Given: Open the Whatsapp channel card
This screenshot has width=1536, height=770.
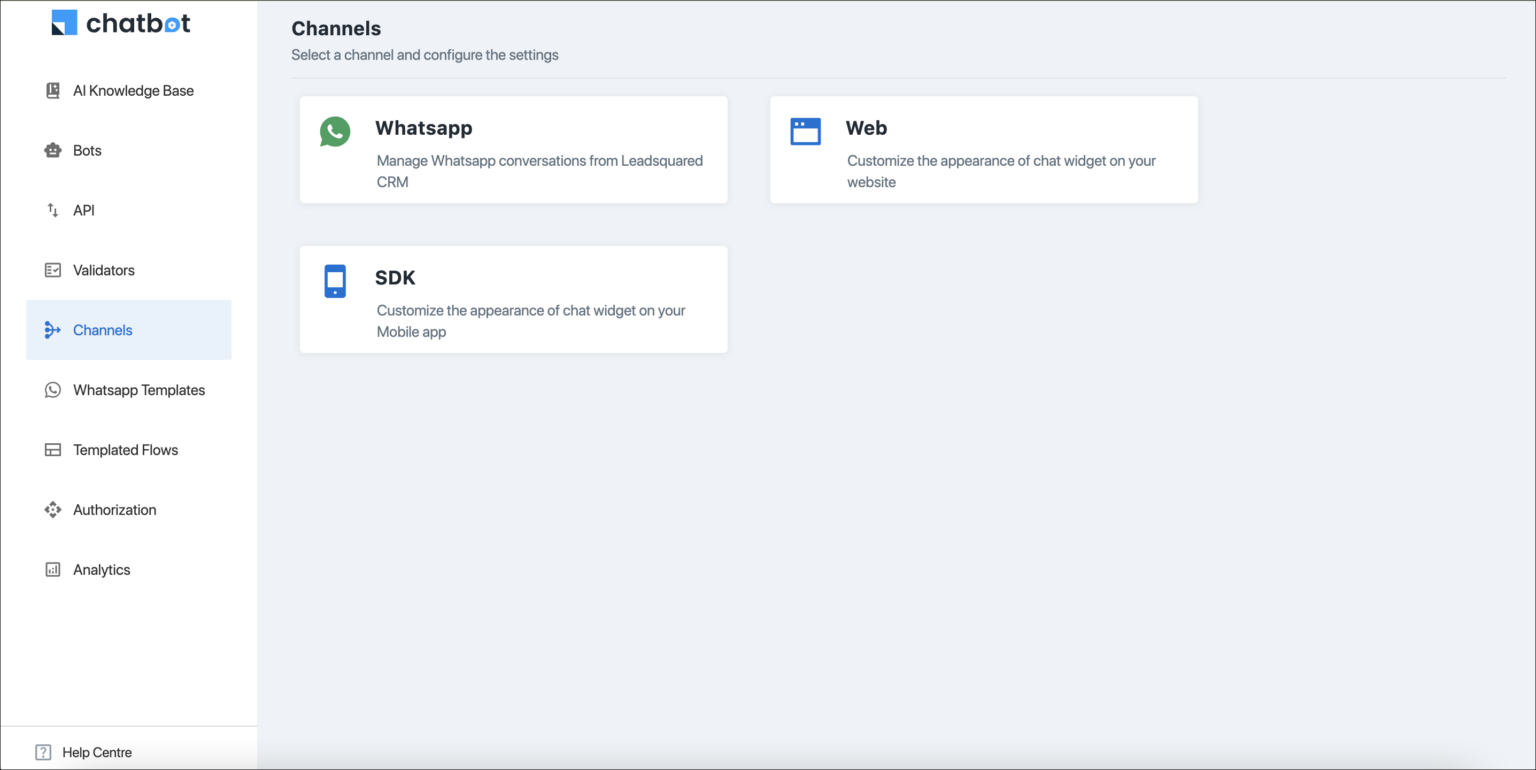Looking at the screenshot, I should coord(513,150).
